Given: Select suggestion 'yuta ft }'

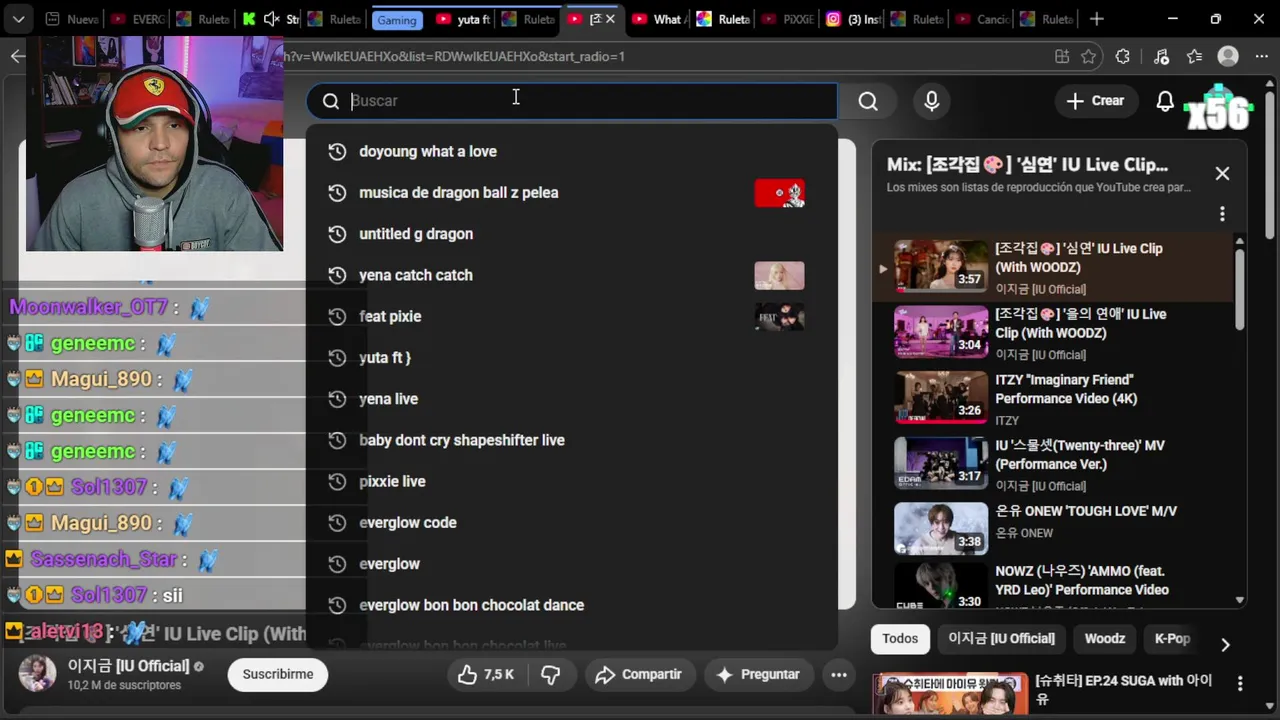Looking at the screenshot, I should click(x=571, y=358).
